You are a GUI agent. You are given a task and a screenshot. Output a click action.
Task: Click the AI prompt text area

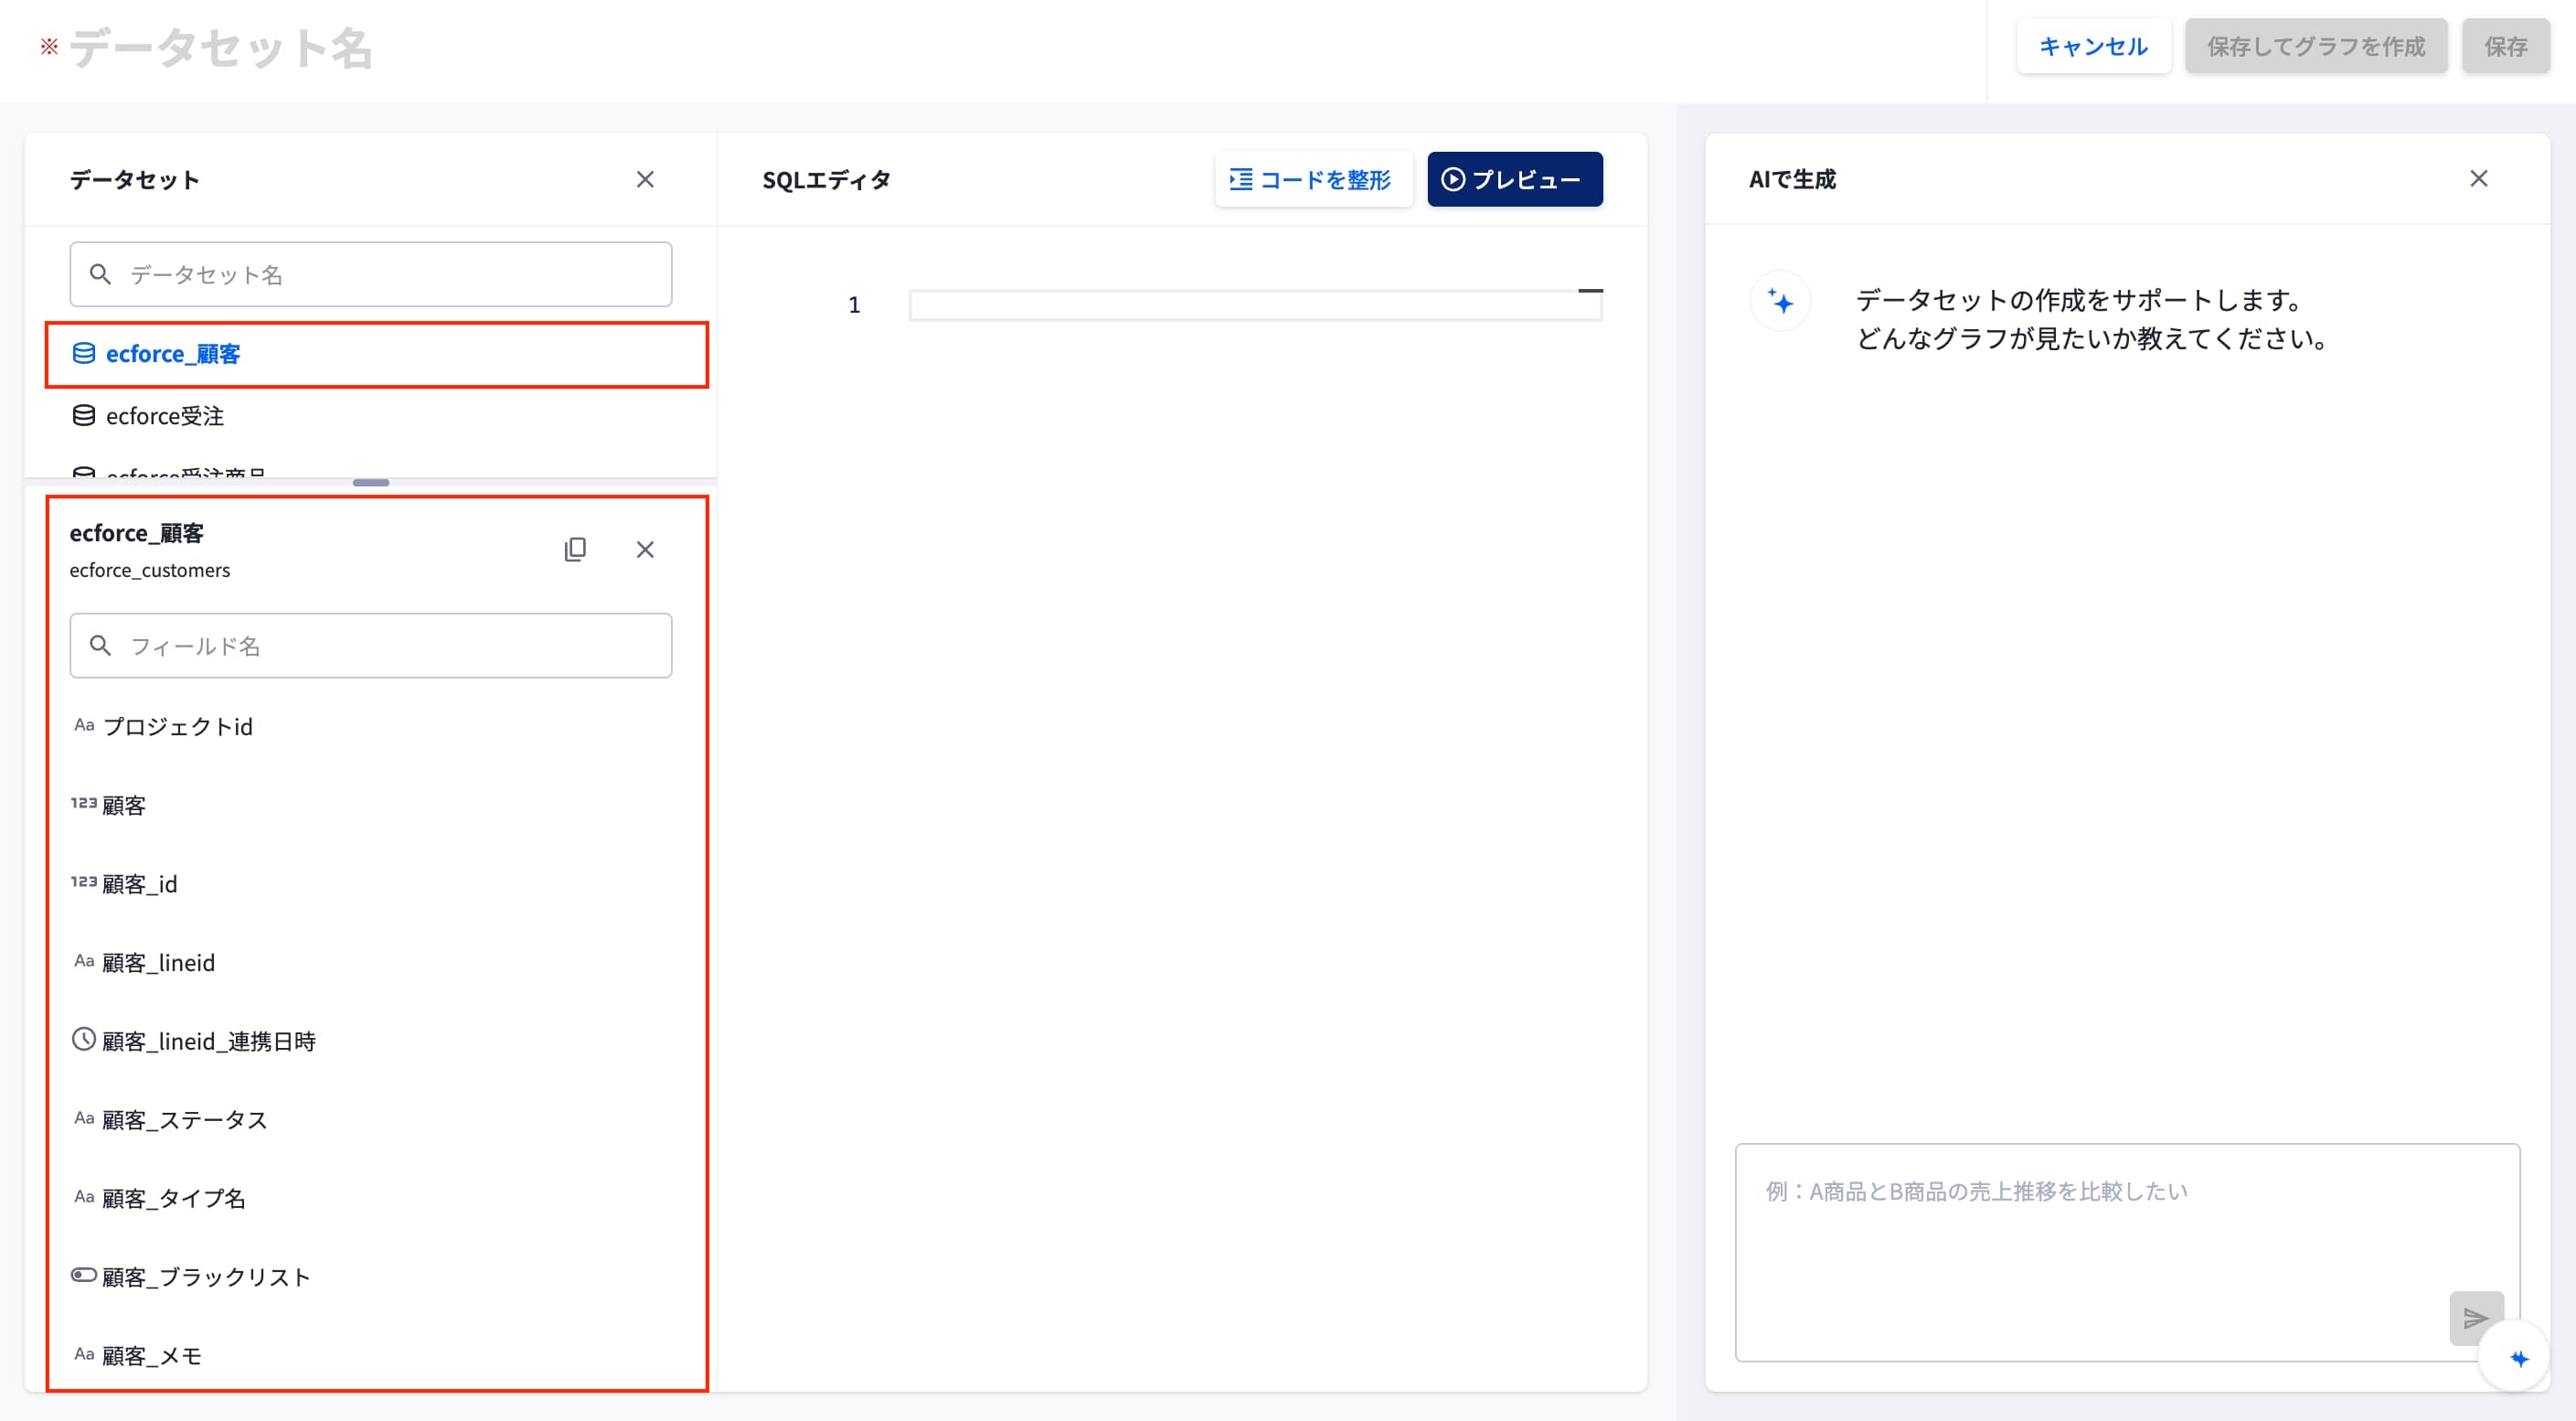(2127, 1253)
